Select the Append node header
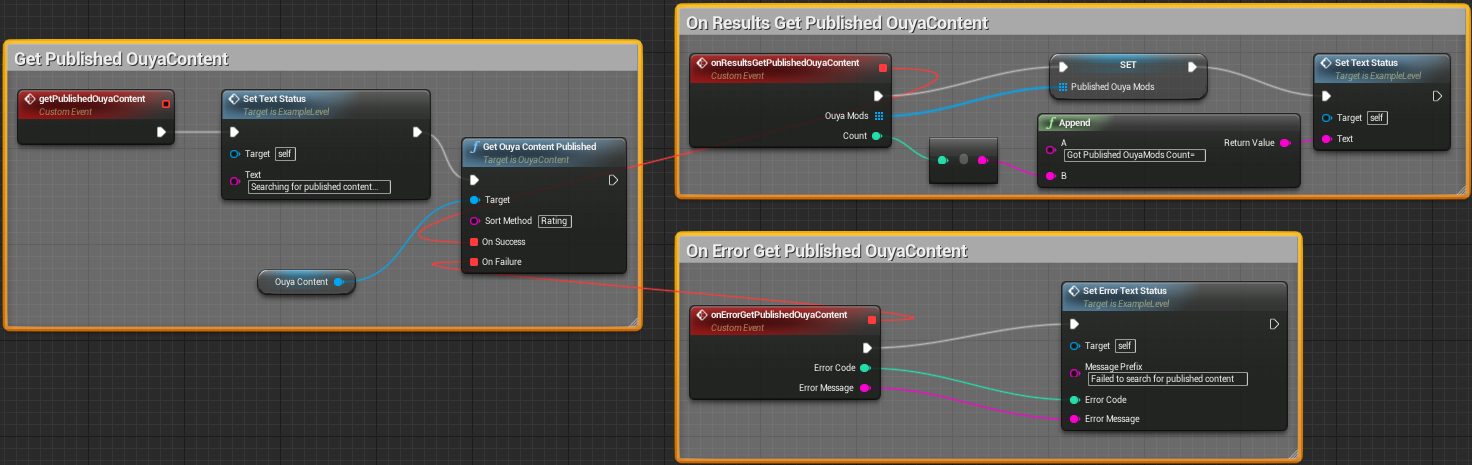The height and width of the screenshot is (465, 1472). coord(1168,123)
